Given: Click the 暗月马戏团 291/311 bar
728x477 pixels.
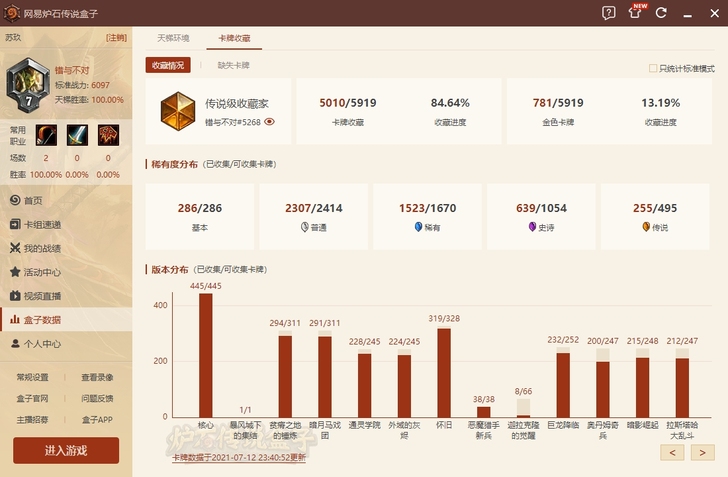Looking at the screenshot, I should click(325, 374).
